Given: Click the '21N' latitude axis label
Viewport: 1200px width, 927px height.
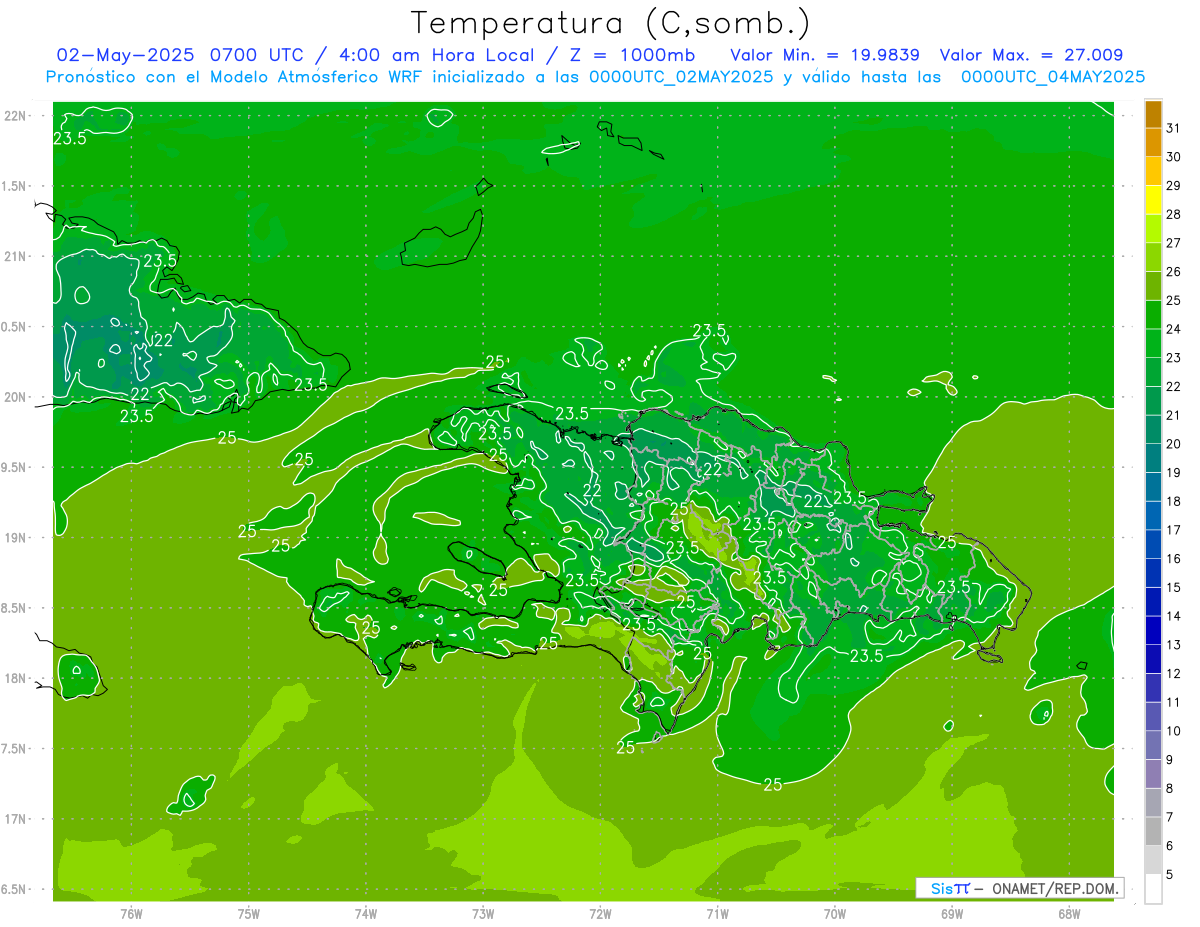Looking at the screenshot, I should click(16, 256).
